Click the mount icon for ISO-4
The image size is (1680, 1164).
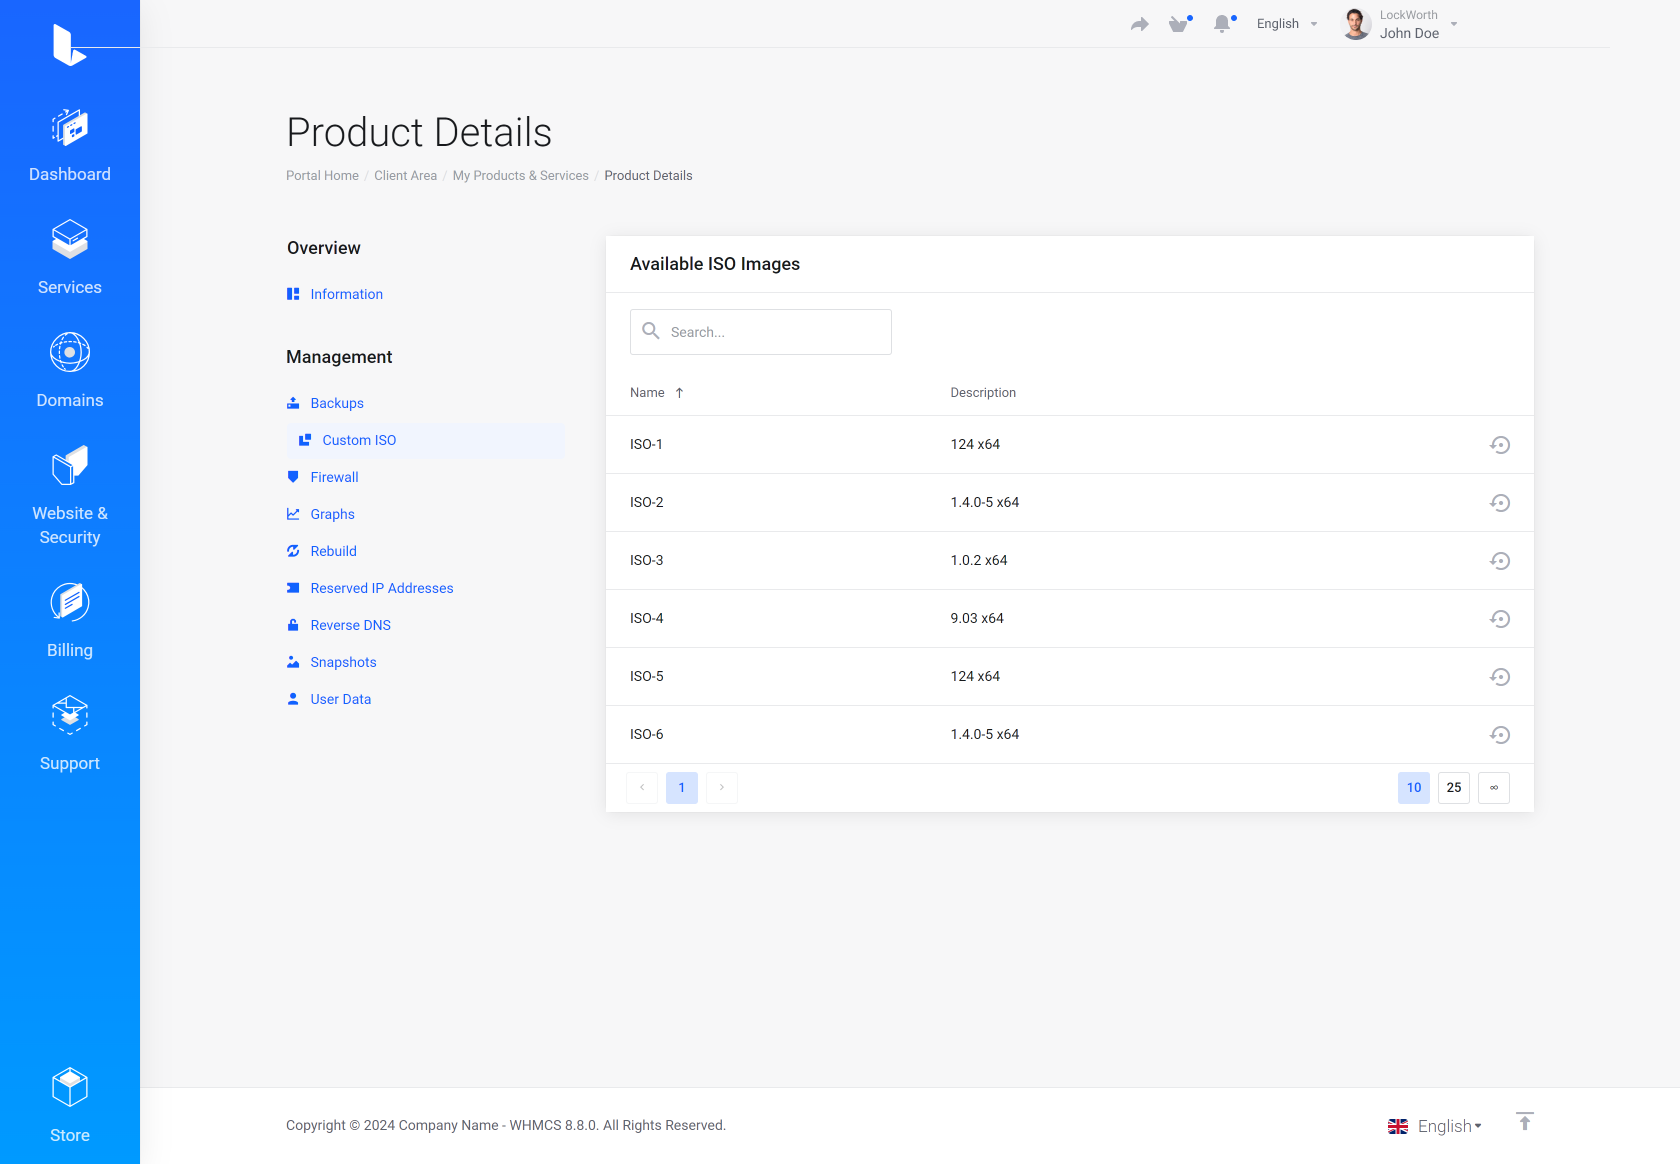(x=1500, y=619)
